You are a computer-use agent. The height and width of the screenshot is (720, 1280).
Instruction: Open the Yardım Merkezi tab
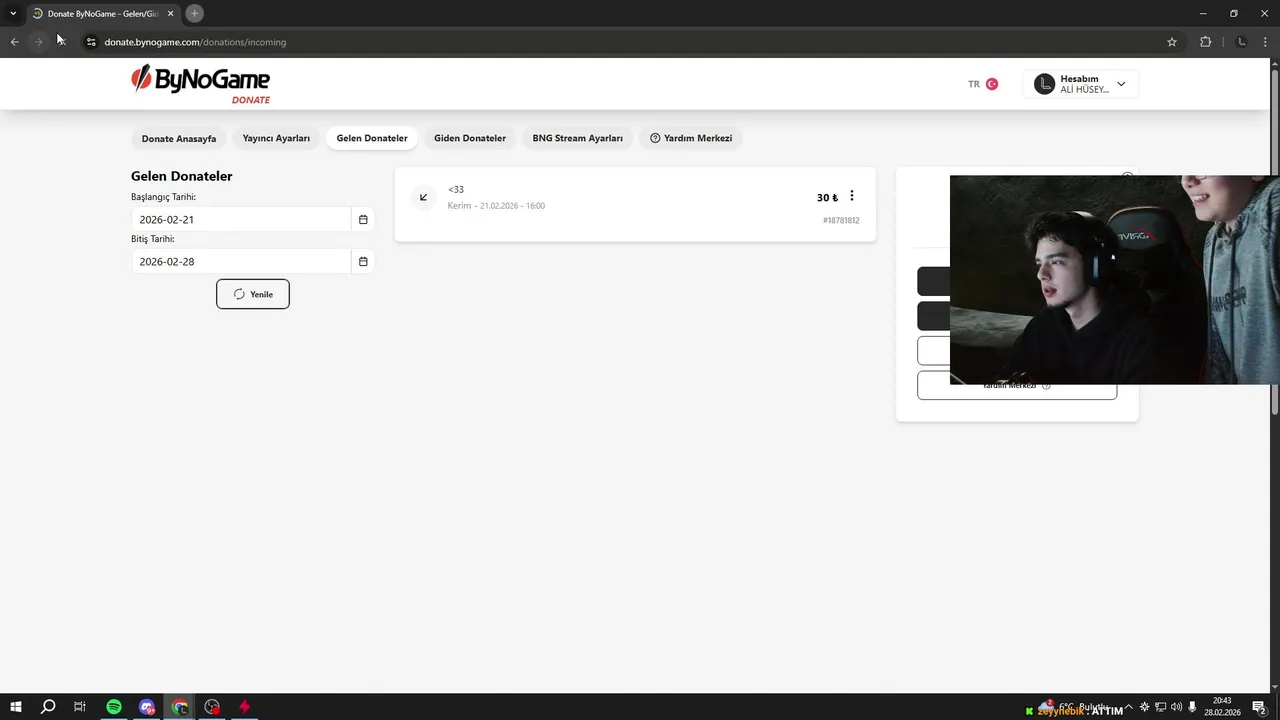tap(691, 138)
